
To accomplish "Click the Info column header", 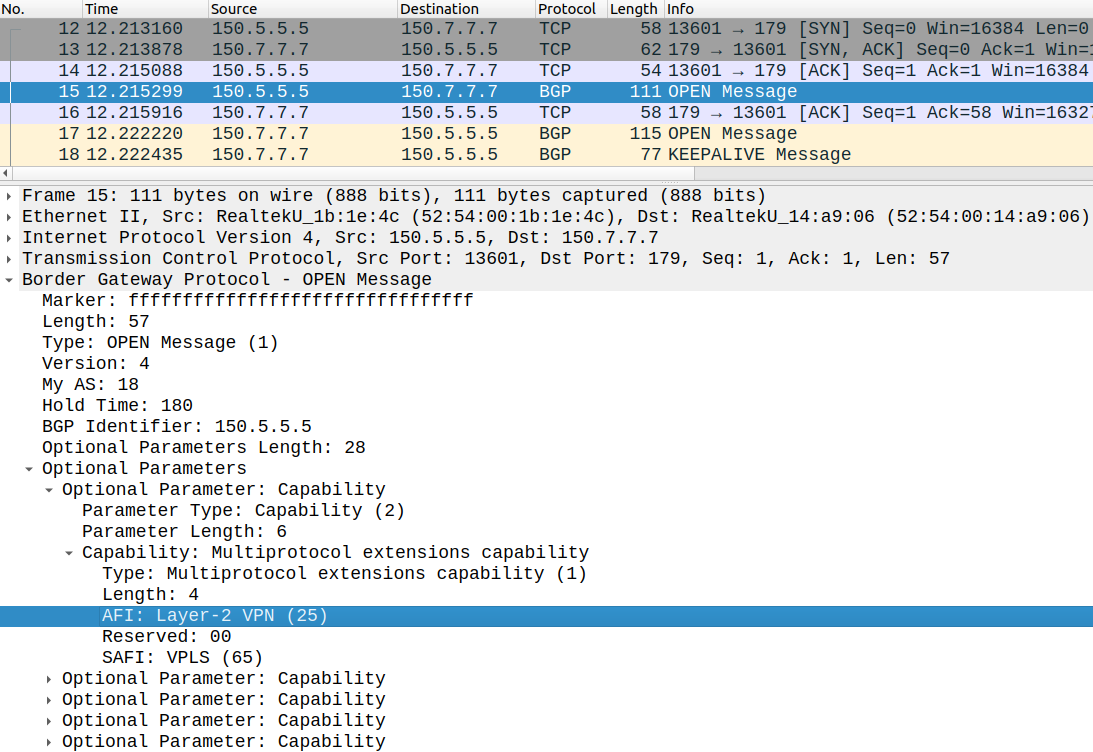I will (x=878, y=9).
